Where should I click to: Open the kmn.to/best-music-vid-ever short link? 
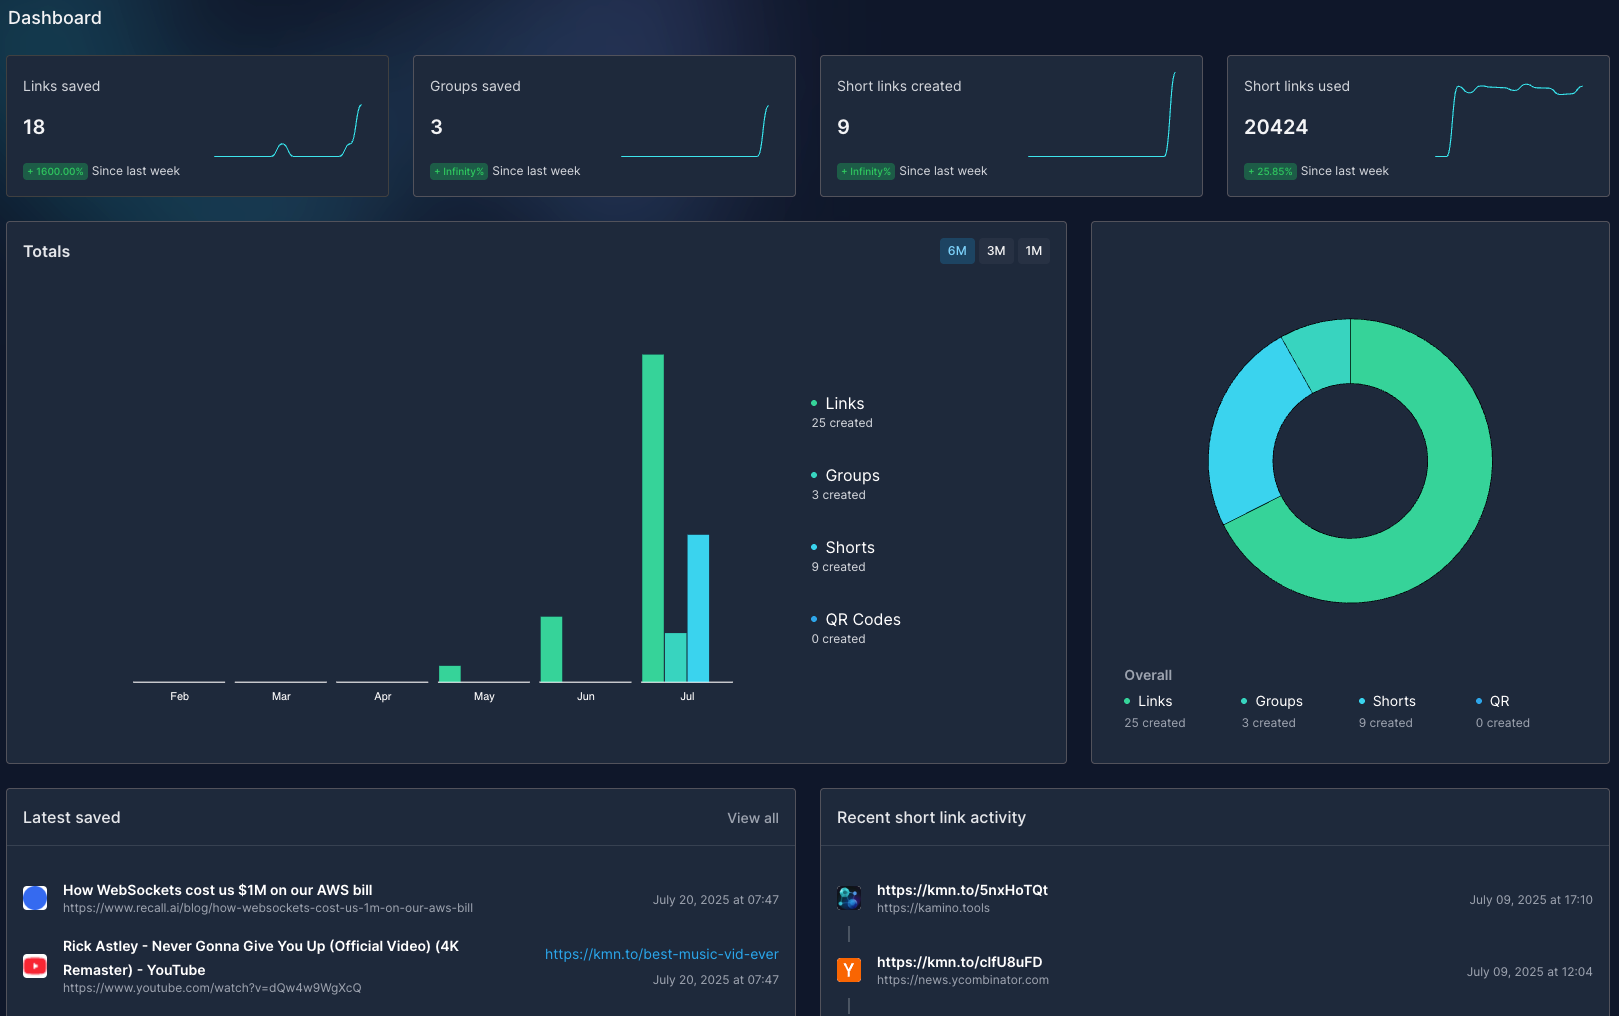click(x=661, y=954)
